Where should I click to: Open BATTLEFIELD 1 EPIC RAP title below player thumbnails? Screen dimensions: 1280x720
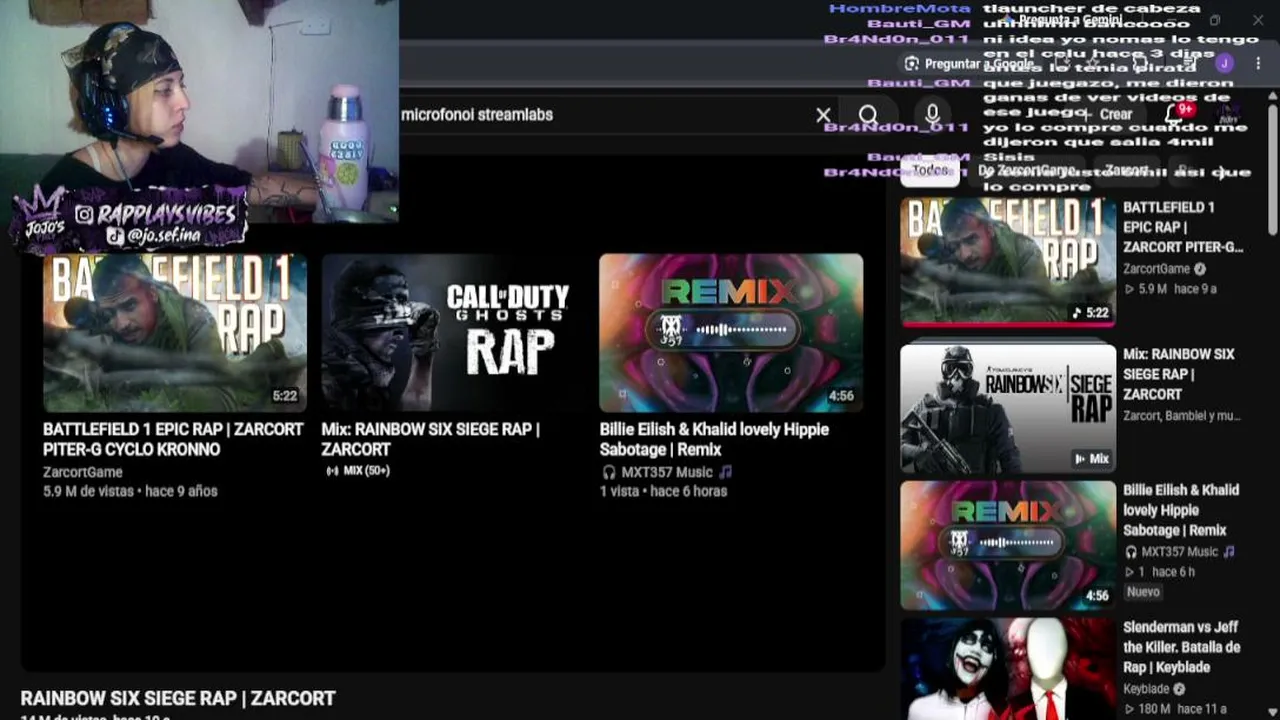click(173, 439)
